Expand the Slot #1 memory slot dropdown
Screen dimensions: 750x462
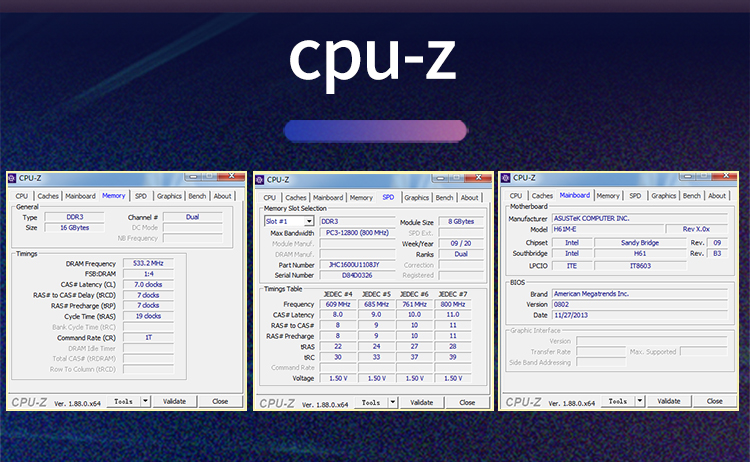pos(309,221)
